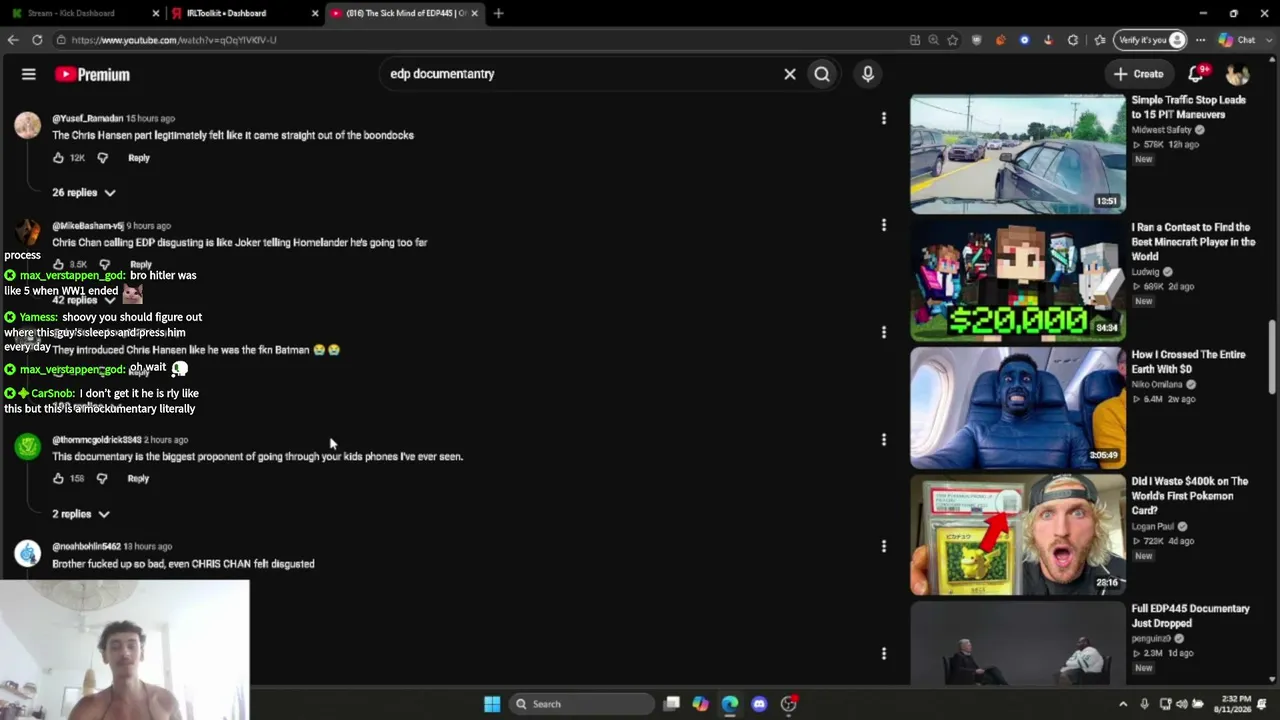The height and width of the screenshot is (720, 1280).
Task: Dislike the thommcgoldrick comment about kids phones
Action: 102,479
